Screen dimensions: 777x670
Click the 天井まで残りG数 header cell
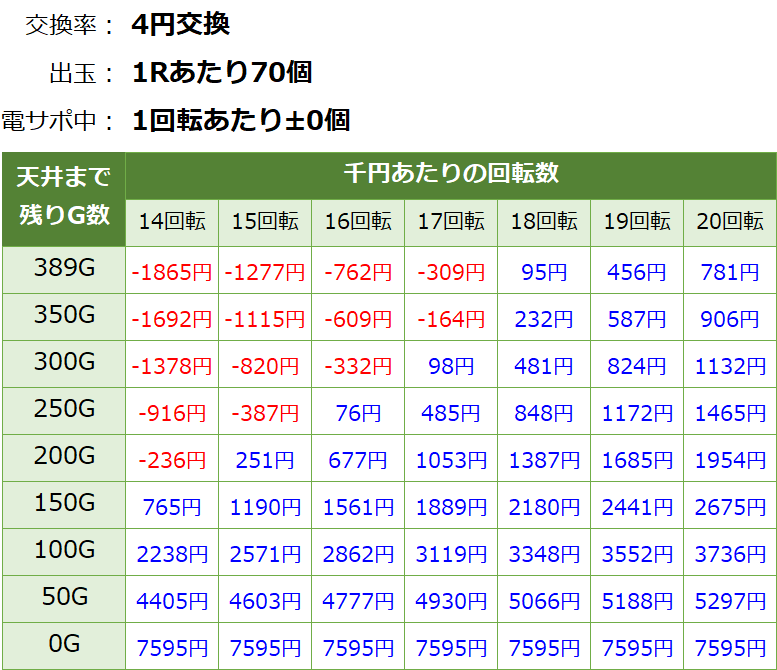pyautogui.click(x=63, y=199)
